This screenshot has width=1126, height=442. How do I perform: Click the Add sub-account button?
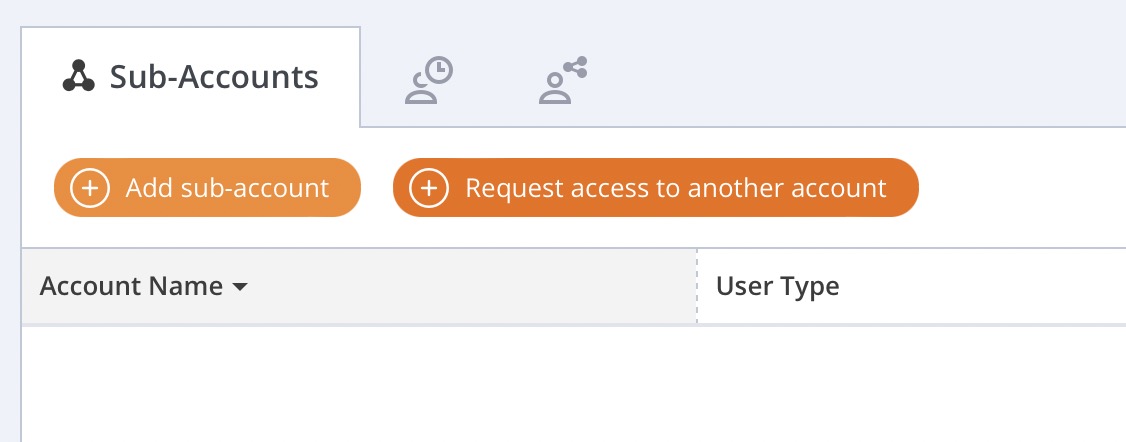click(x=208, y=188)
